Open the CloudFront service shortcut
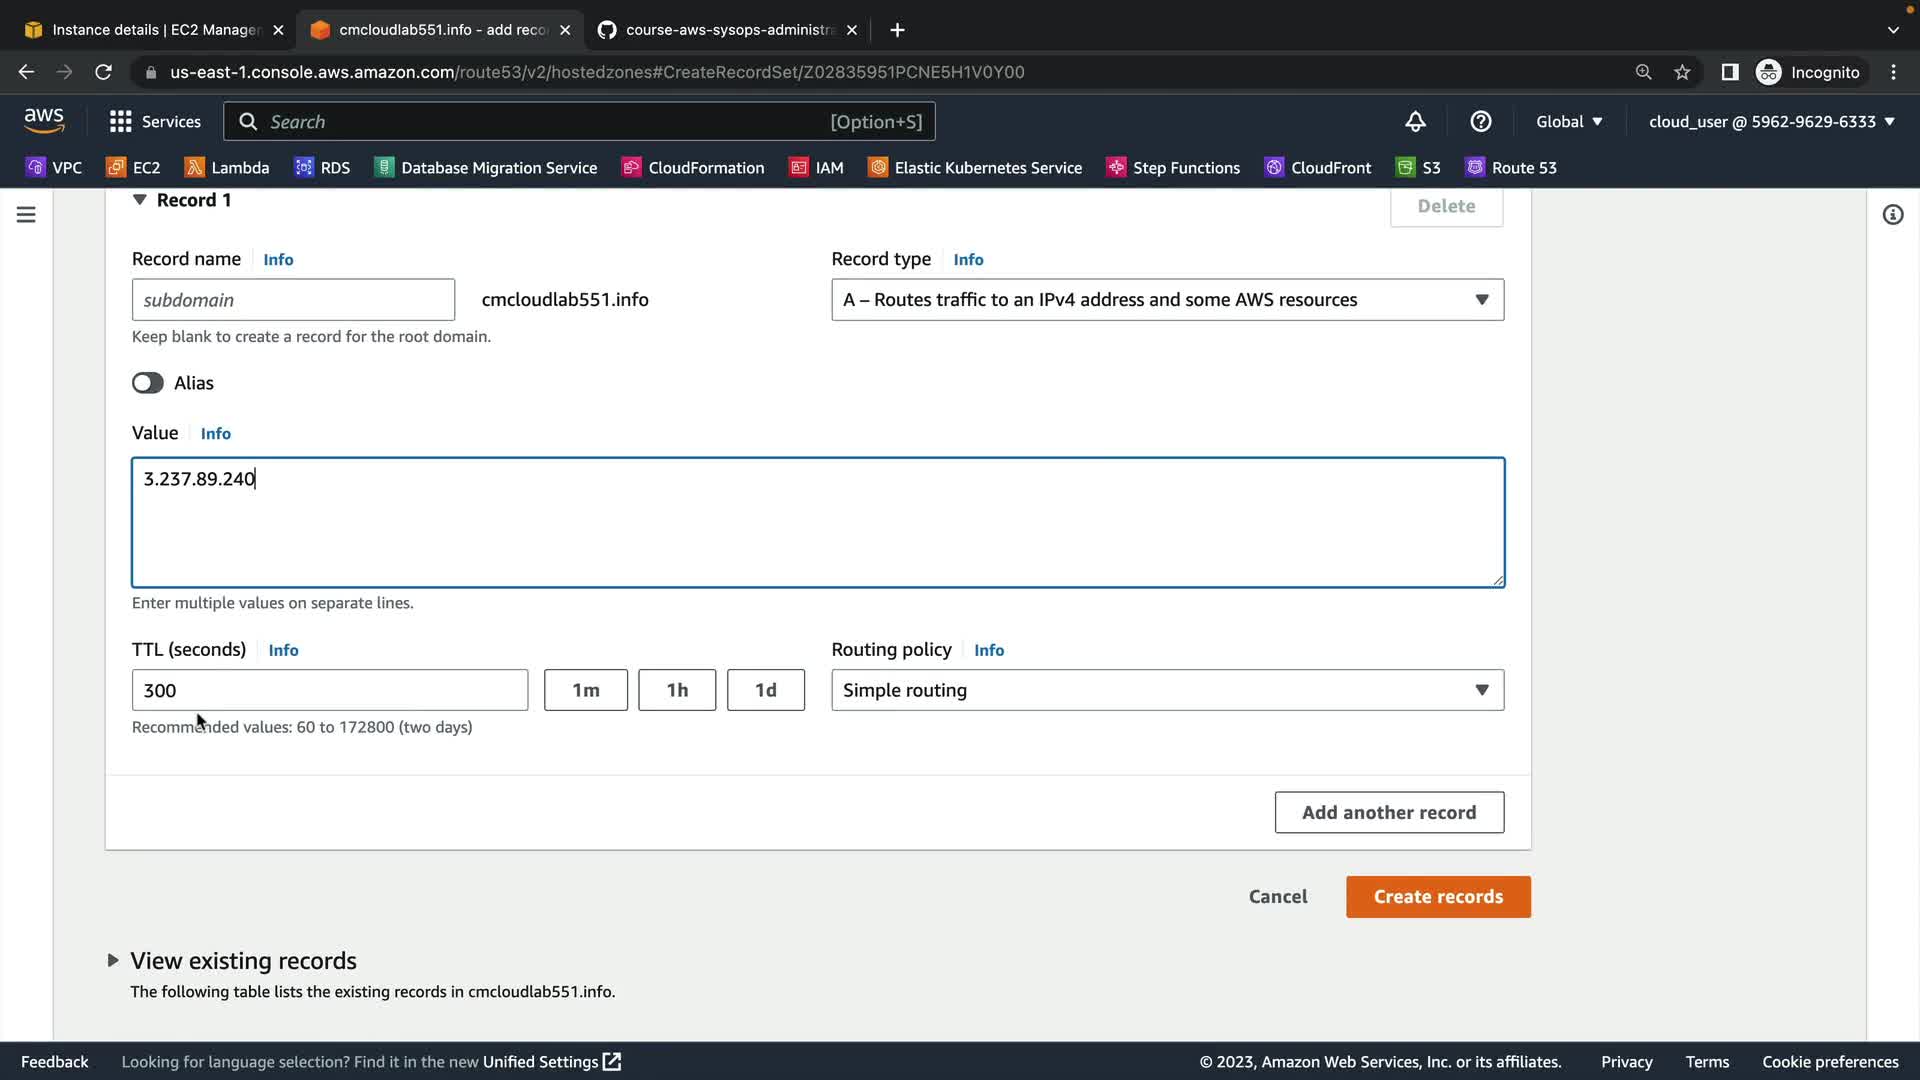Screen dimensions: 1920x1080 pyautogui.click(x=1318, y=167)
